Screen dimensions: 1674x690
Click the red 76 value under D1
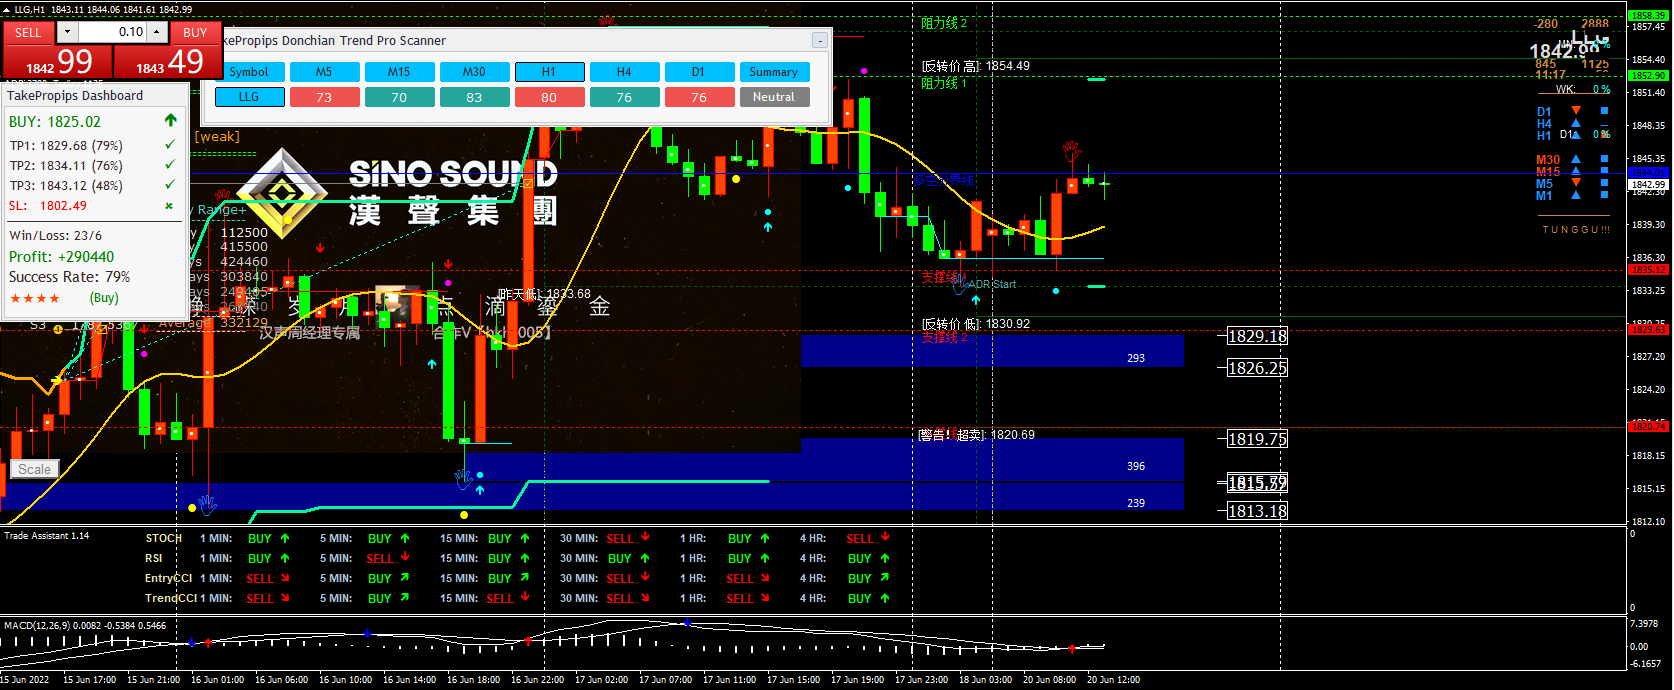pyautogui.click(x=699, y=97)
